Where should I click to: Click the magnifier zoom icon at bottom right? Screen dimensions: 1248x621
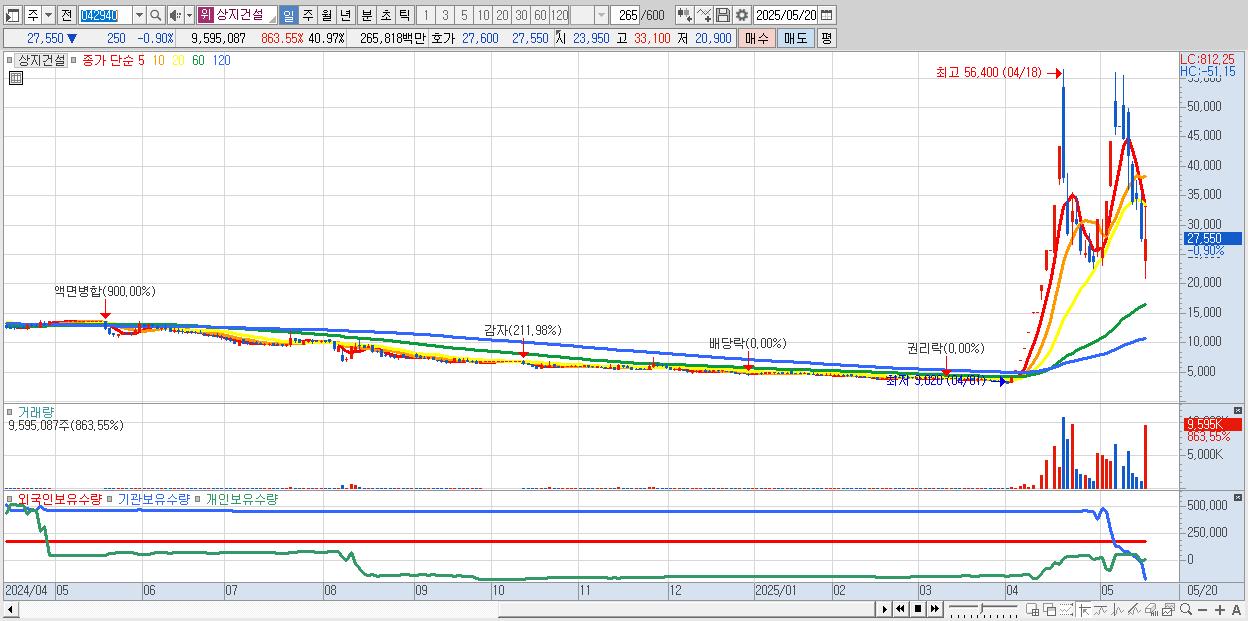coord(1186,609)
